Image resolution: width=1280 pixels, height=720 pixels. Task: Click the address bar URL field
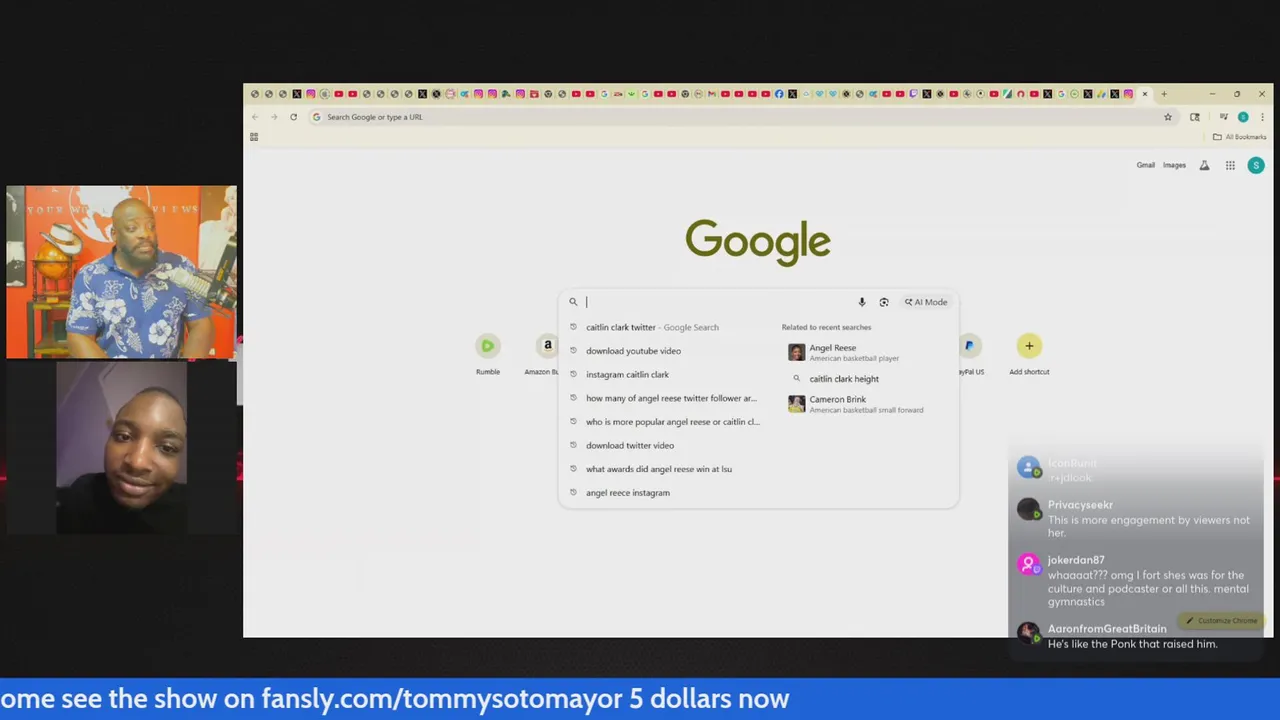pos(740,117)
